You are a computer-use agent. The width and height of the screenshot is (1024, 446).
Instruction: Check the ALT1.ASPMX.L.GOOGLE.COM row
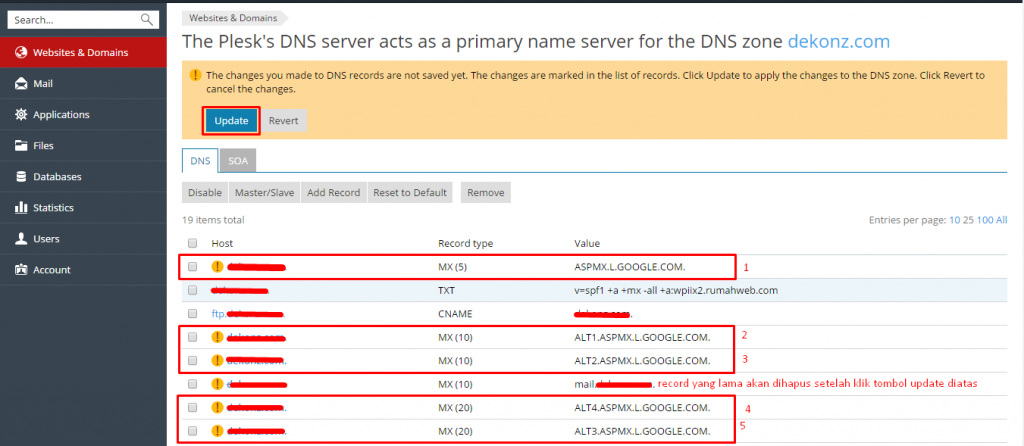pos(192,337)
